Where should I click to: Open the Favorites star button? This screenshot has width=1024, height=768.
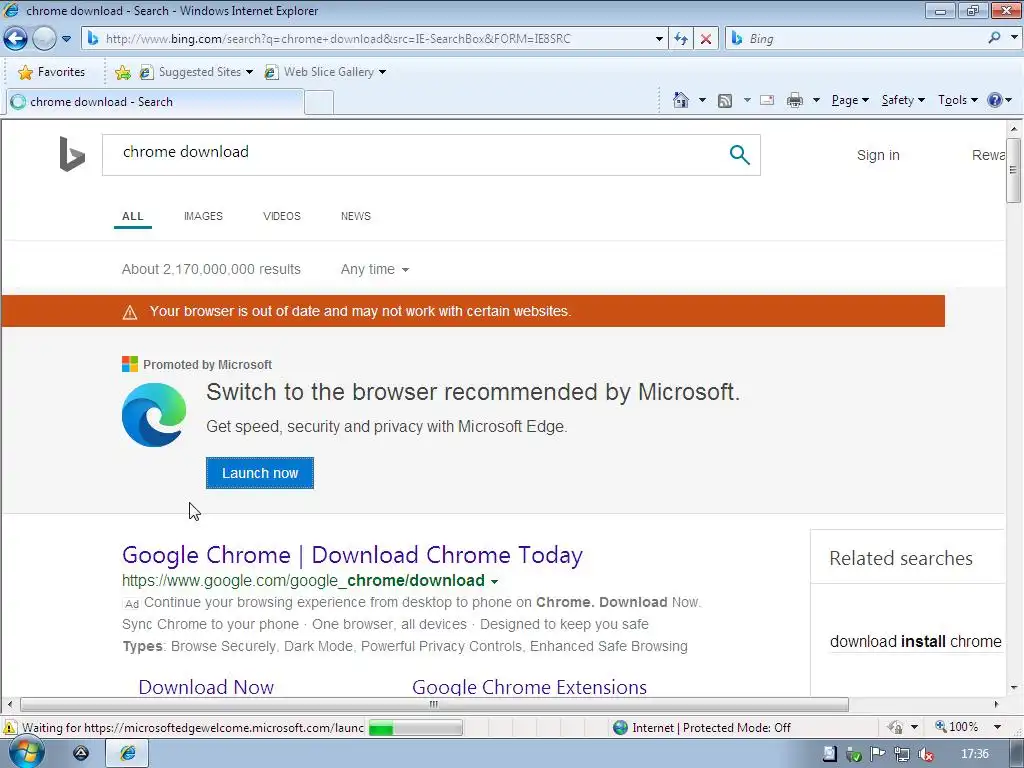[x=51, y=72]
